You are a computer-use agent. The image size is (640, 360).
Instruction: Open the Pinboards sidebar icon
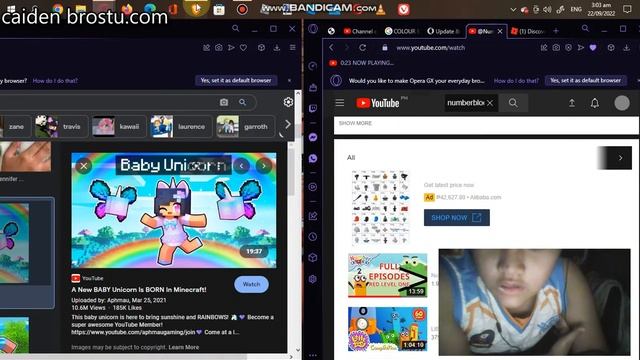click(313, 216)
